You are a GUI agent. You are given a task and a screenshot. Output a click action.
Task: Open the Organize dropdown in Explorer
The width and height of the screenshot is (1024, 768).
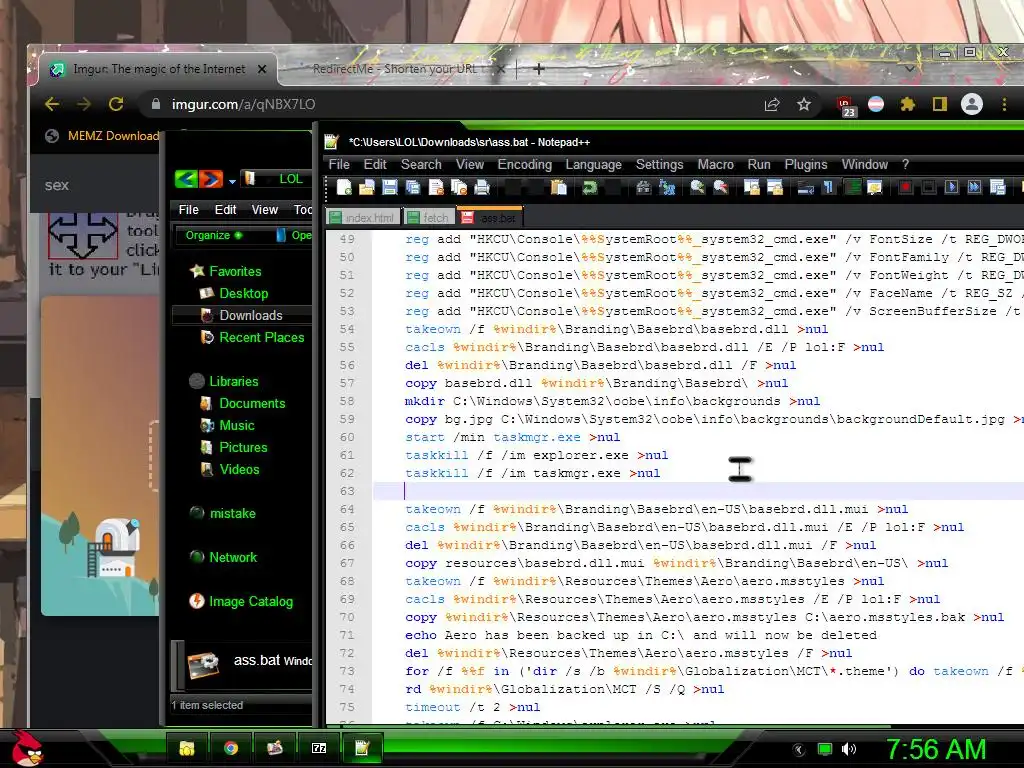[x=214, y=235]
